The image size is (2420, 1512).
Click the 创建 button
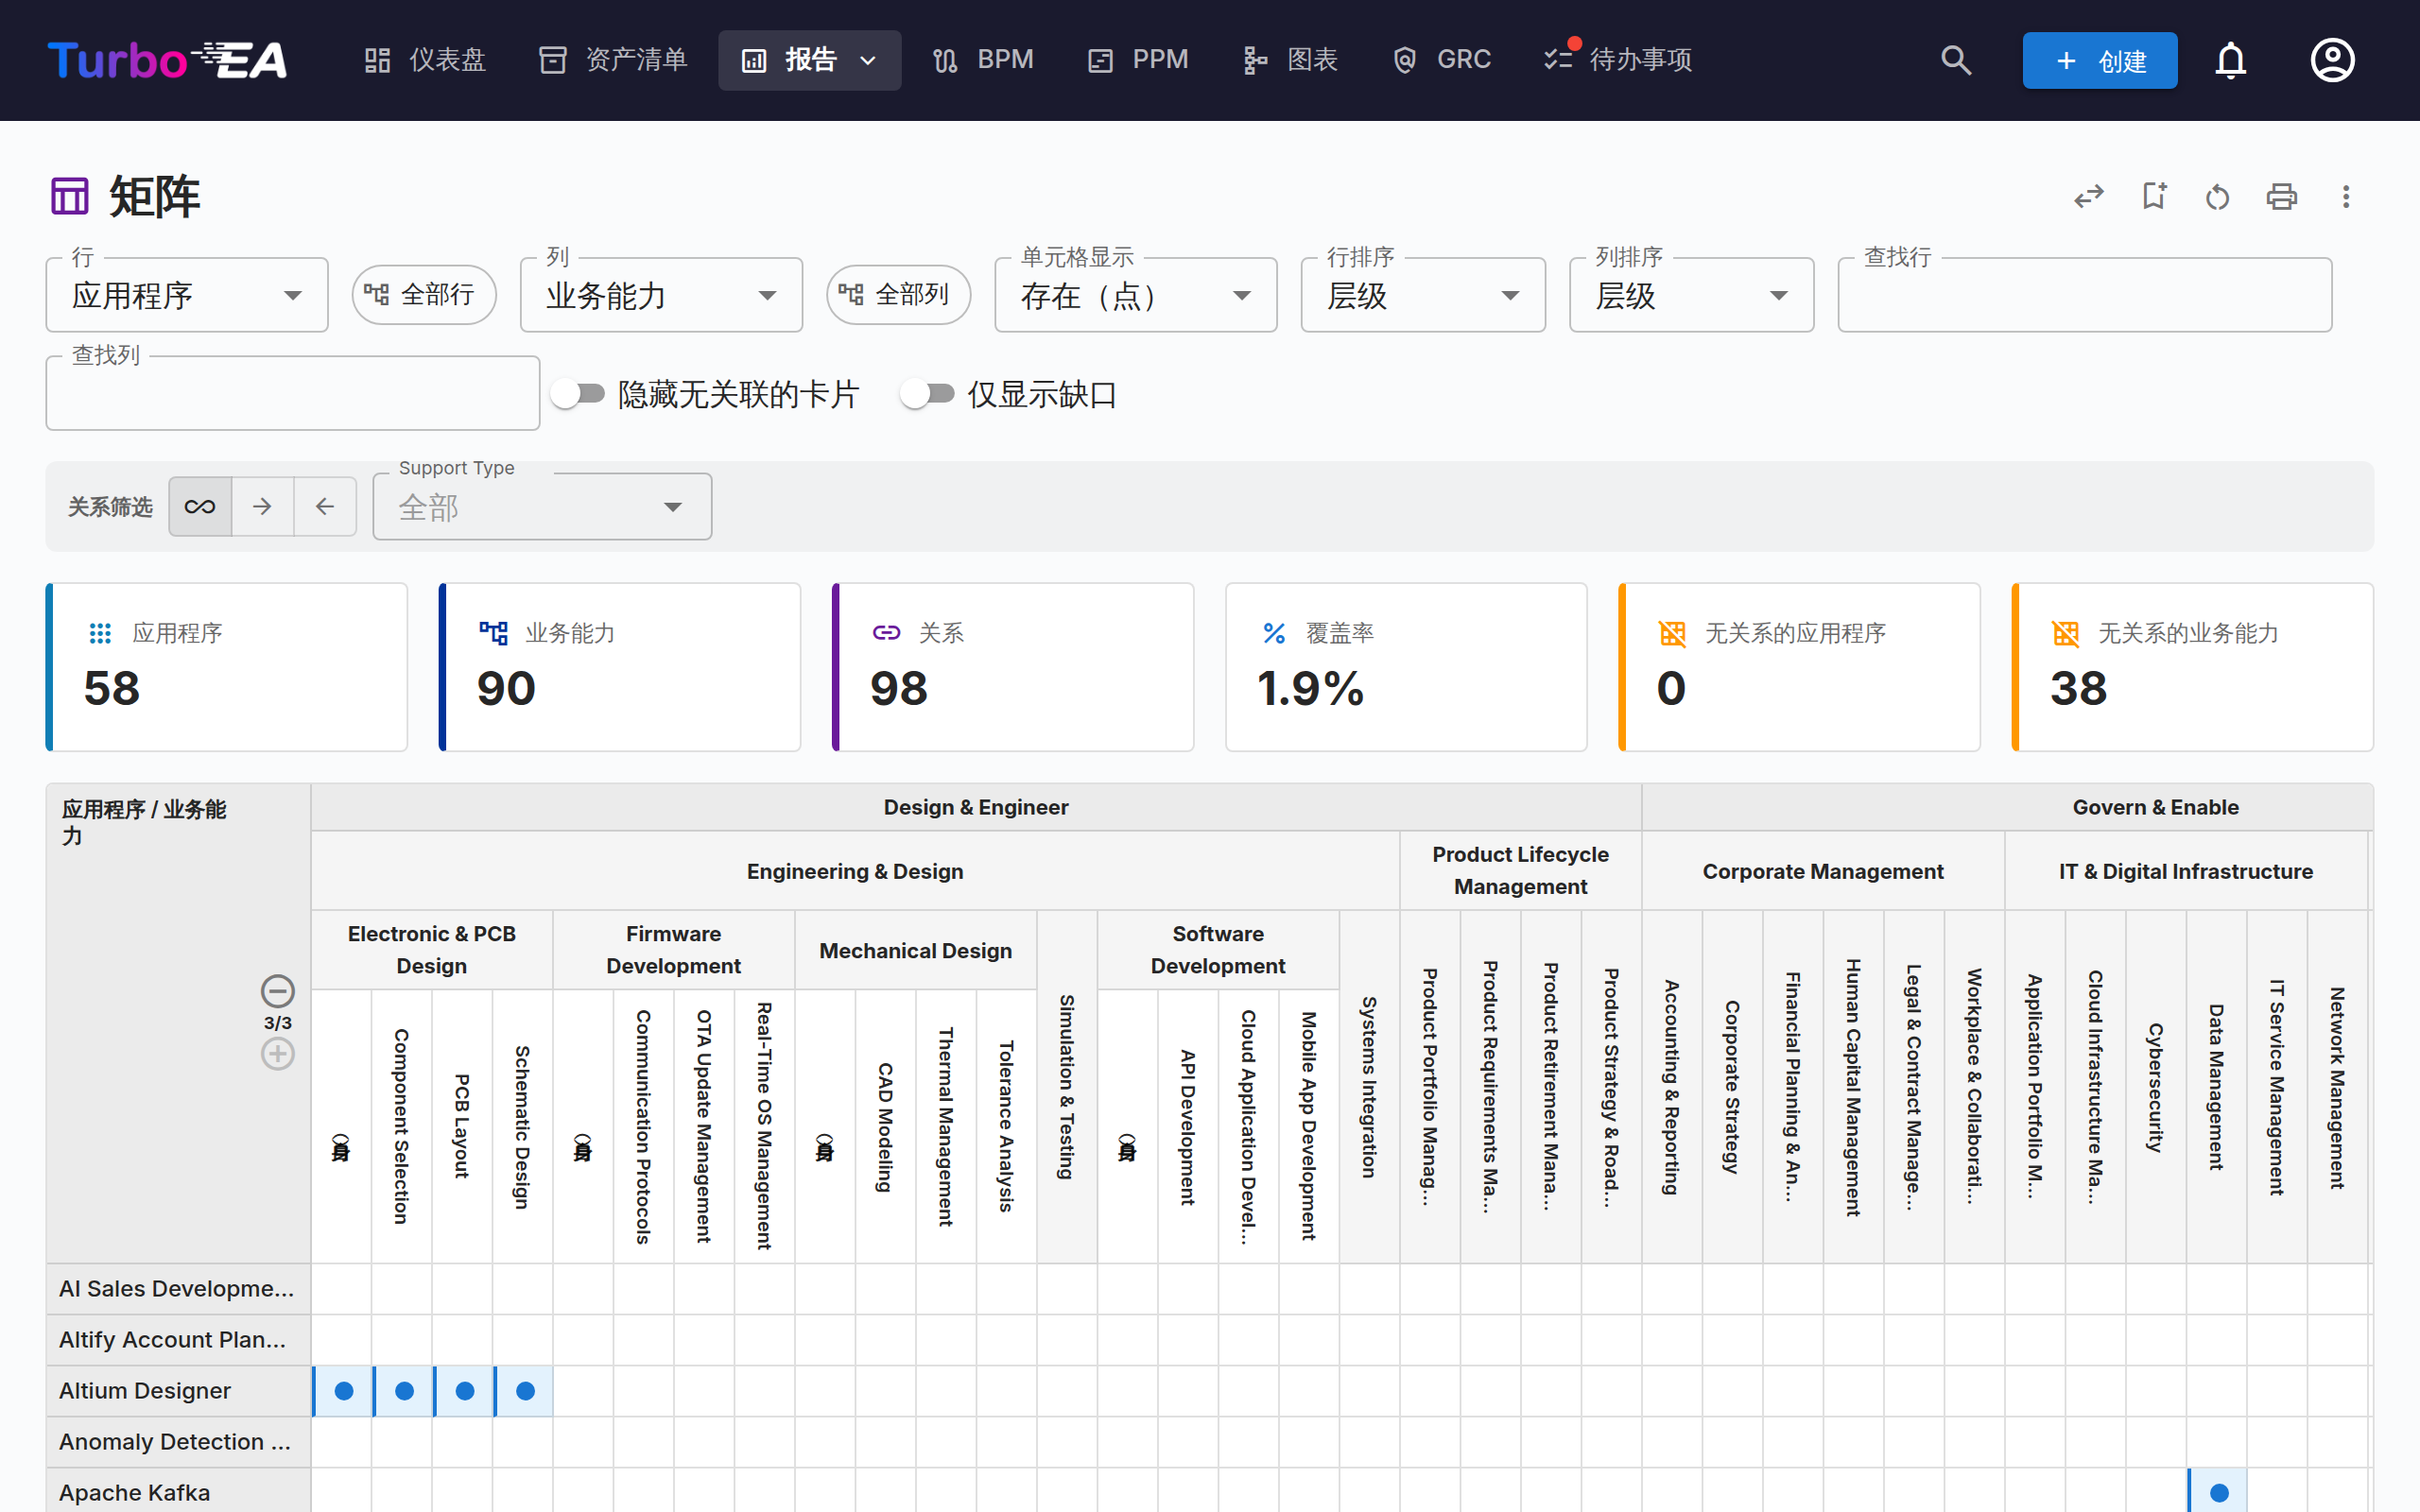[2100, 61]
